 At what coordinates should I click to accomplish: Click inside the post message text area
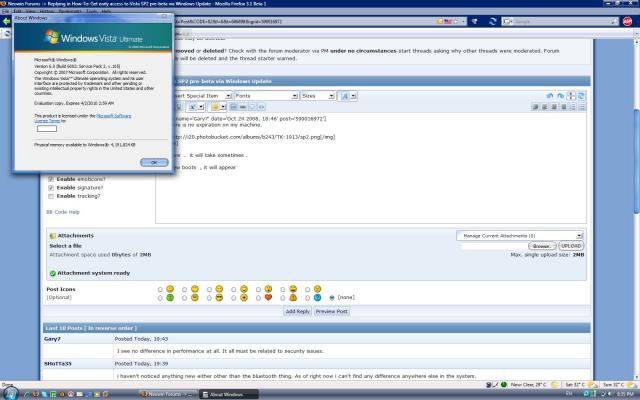tap(371, 168)
